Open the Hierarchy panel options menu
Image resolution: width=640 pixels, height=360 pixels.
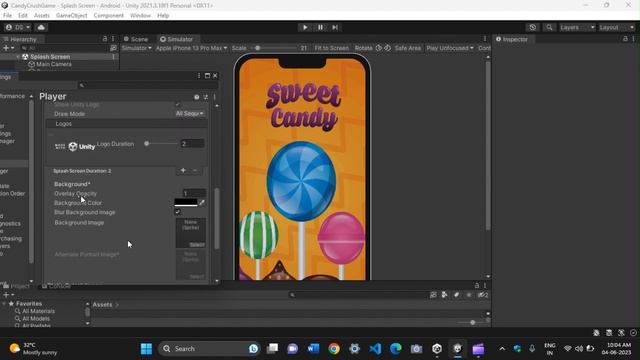point(113,39)
